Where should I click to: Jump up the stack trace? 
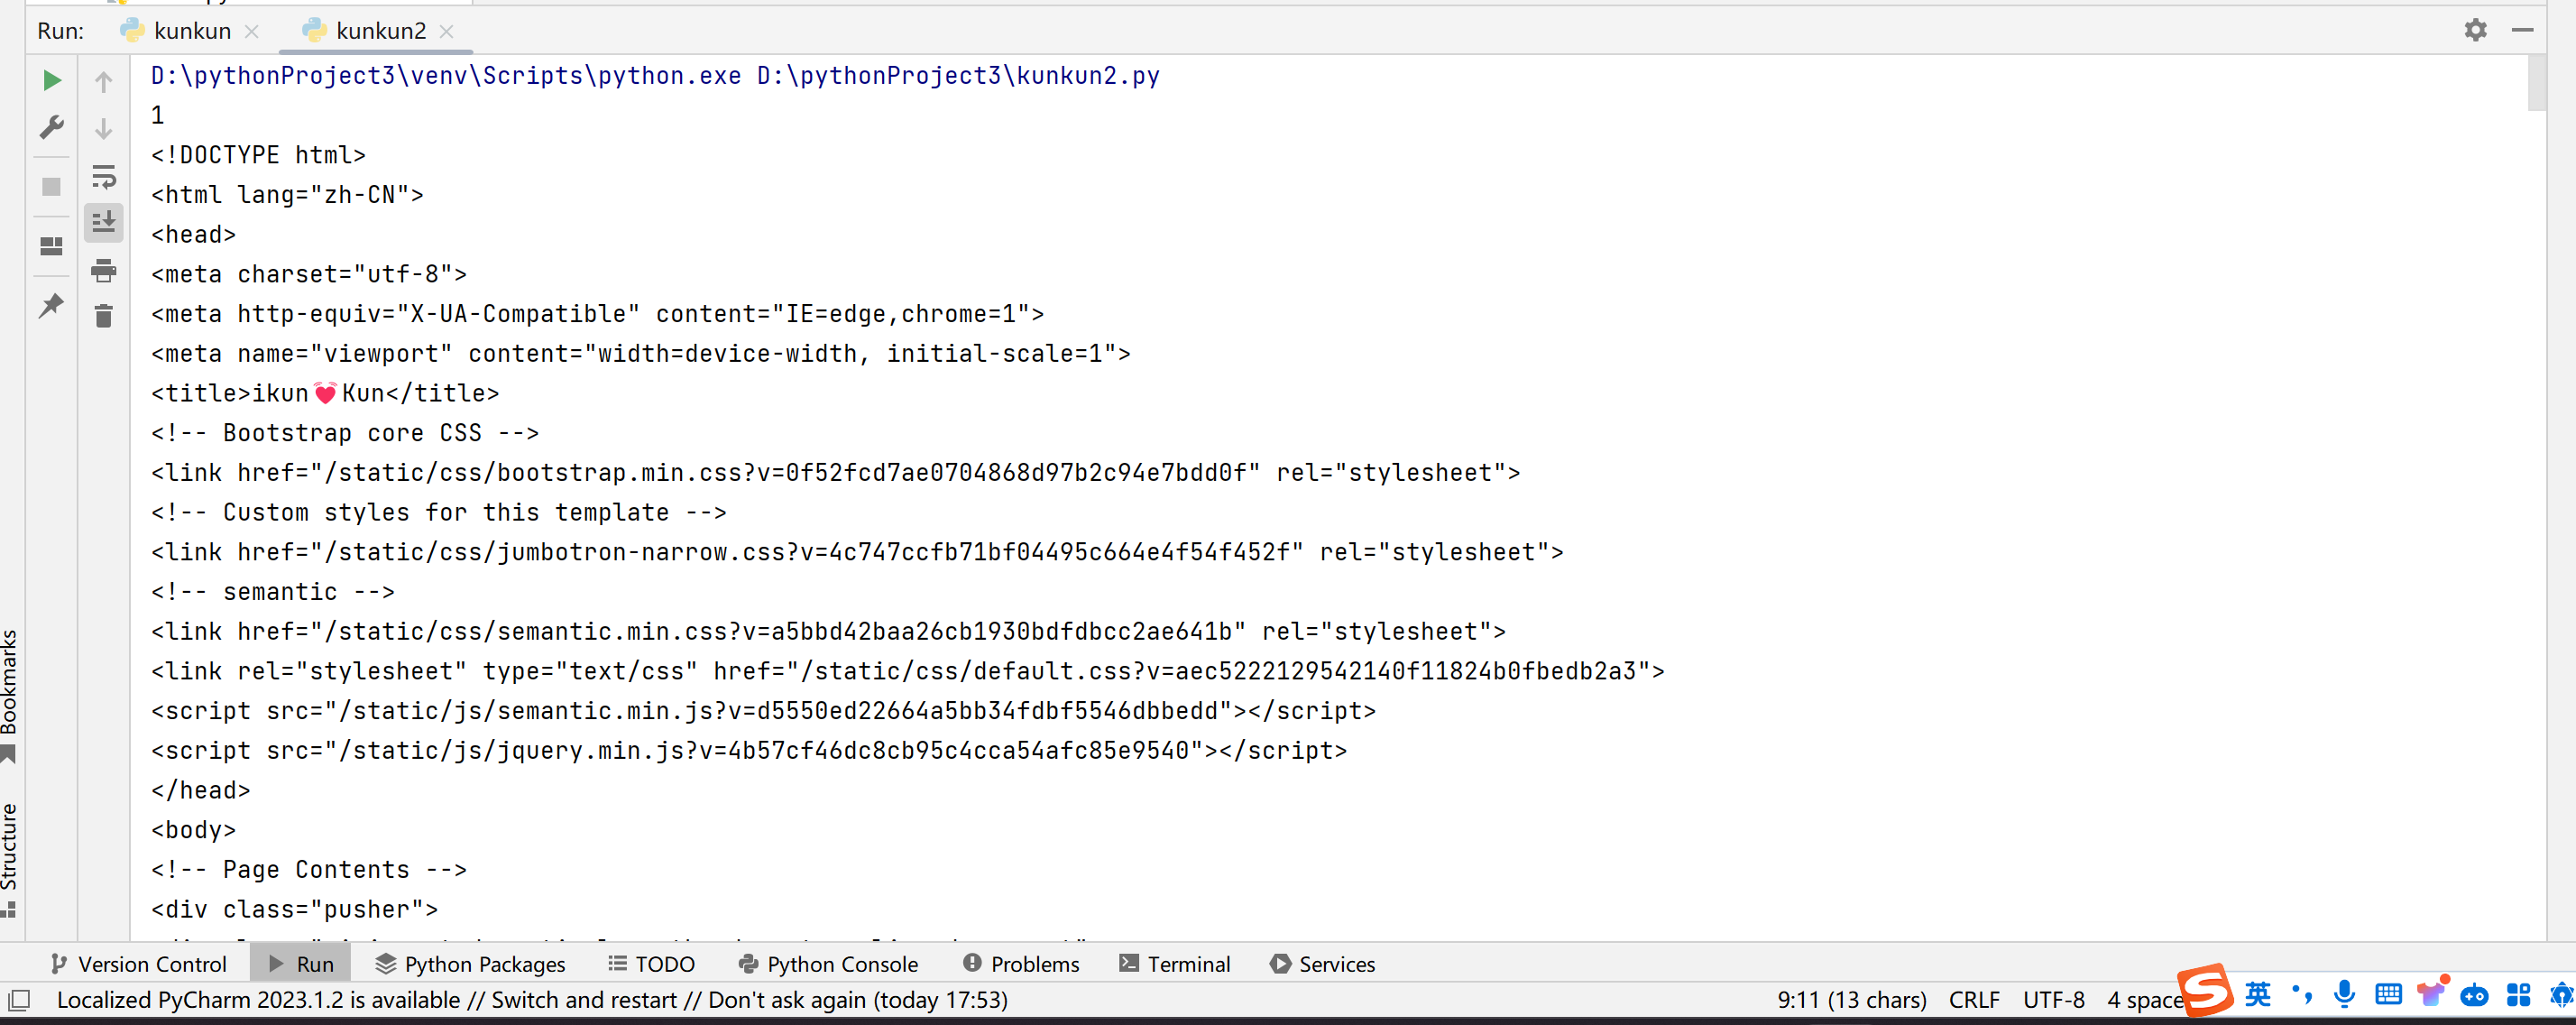click(103, 81)
